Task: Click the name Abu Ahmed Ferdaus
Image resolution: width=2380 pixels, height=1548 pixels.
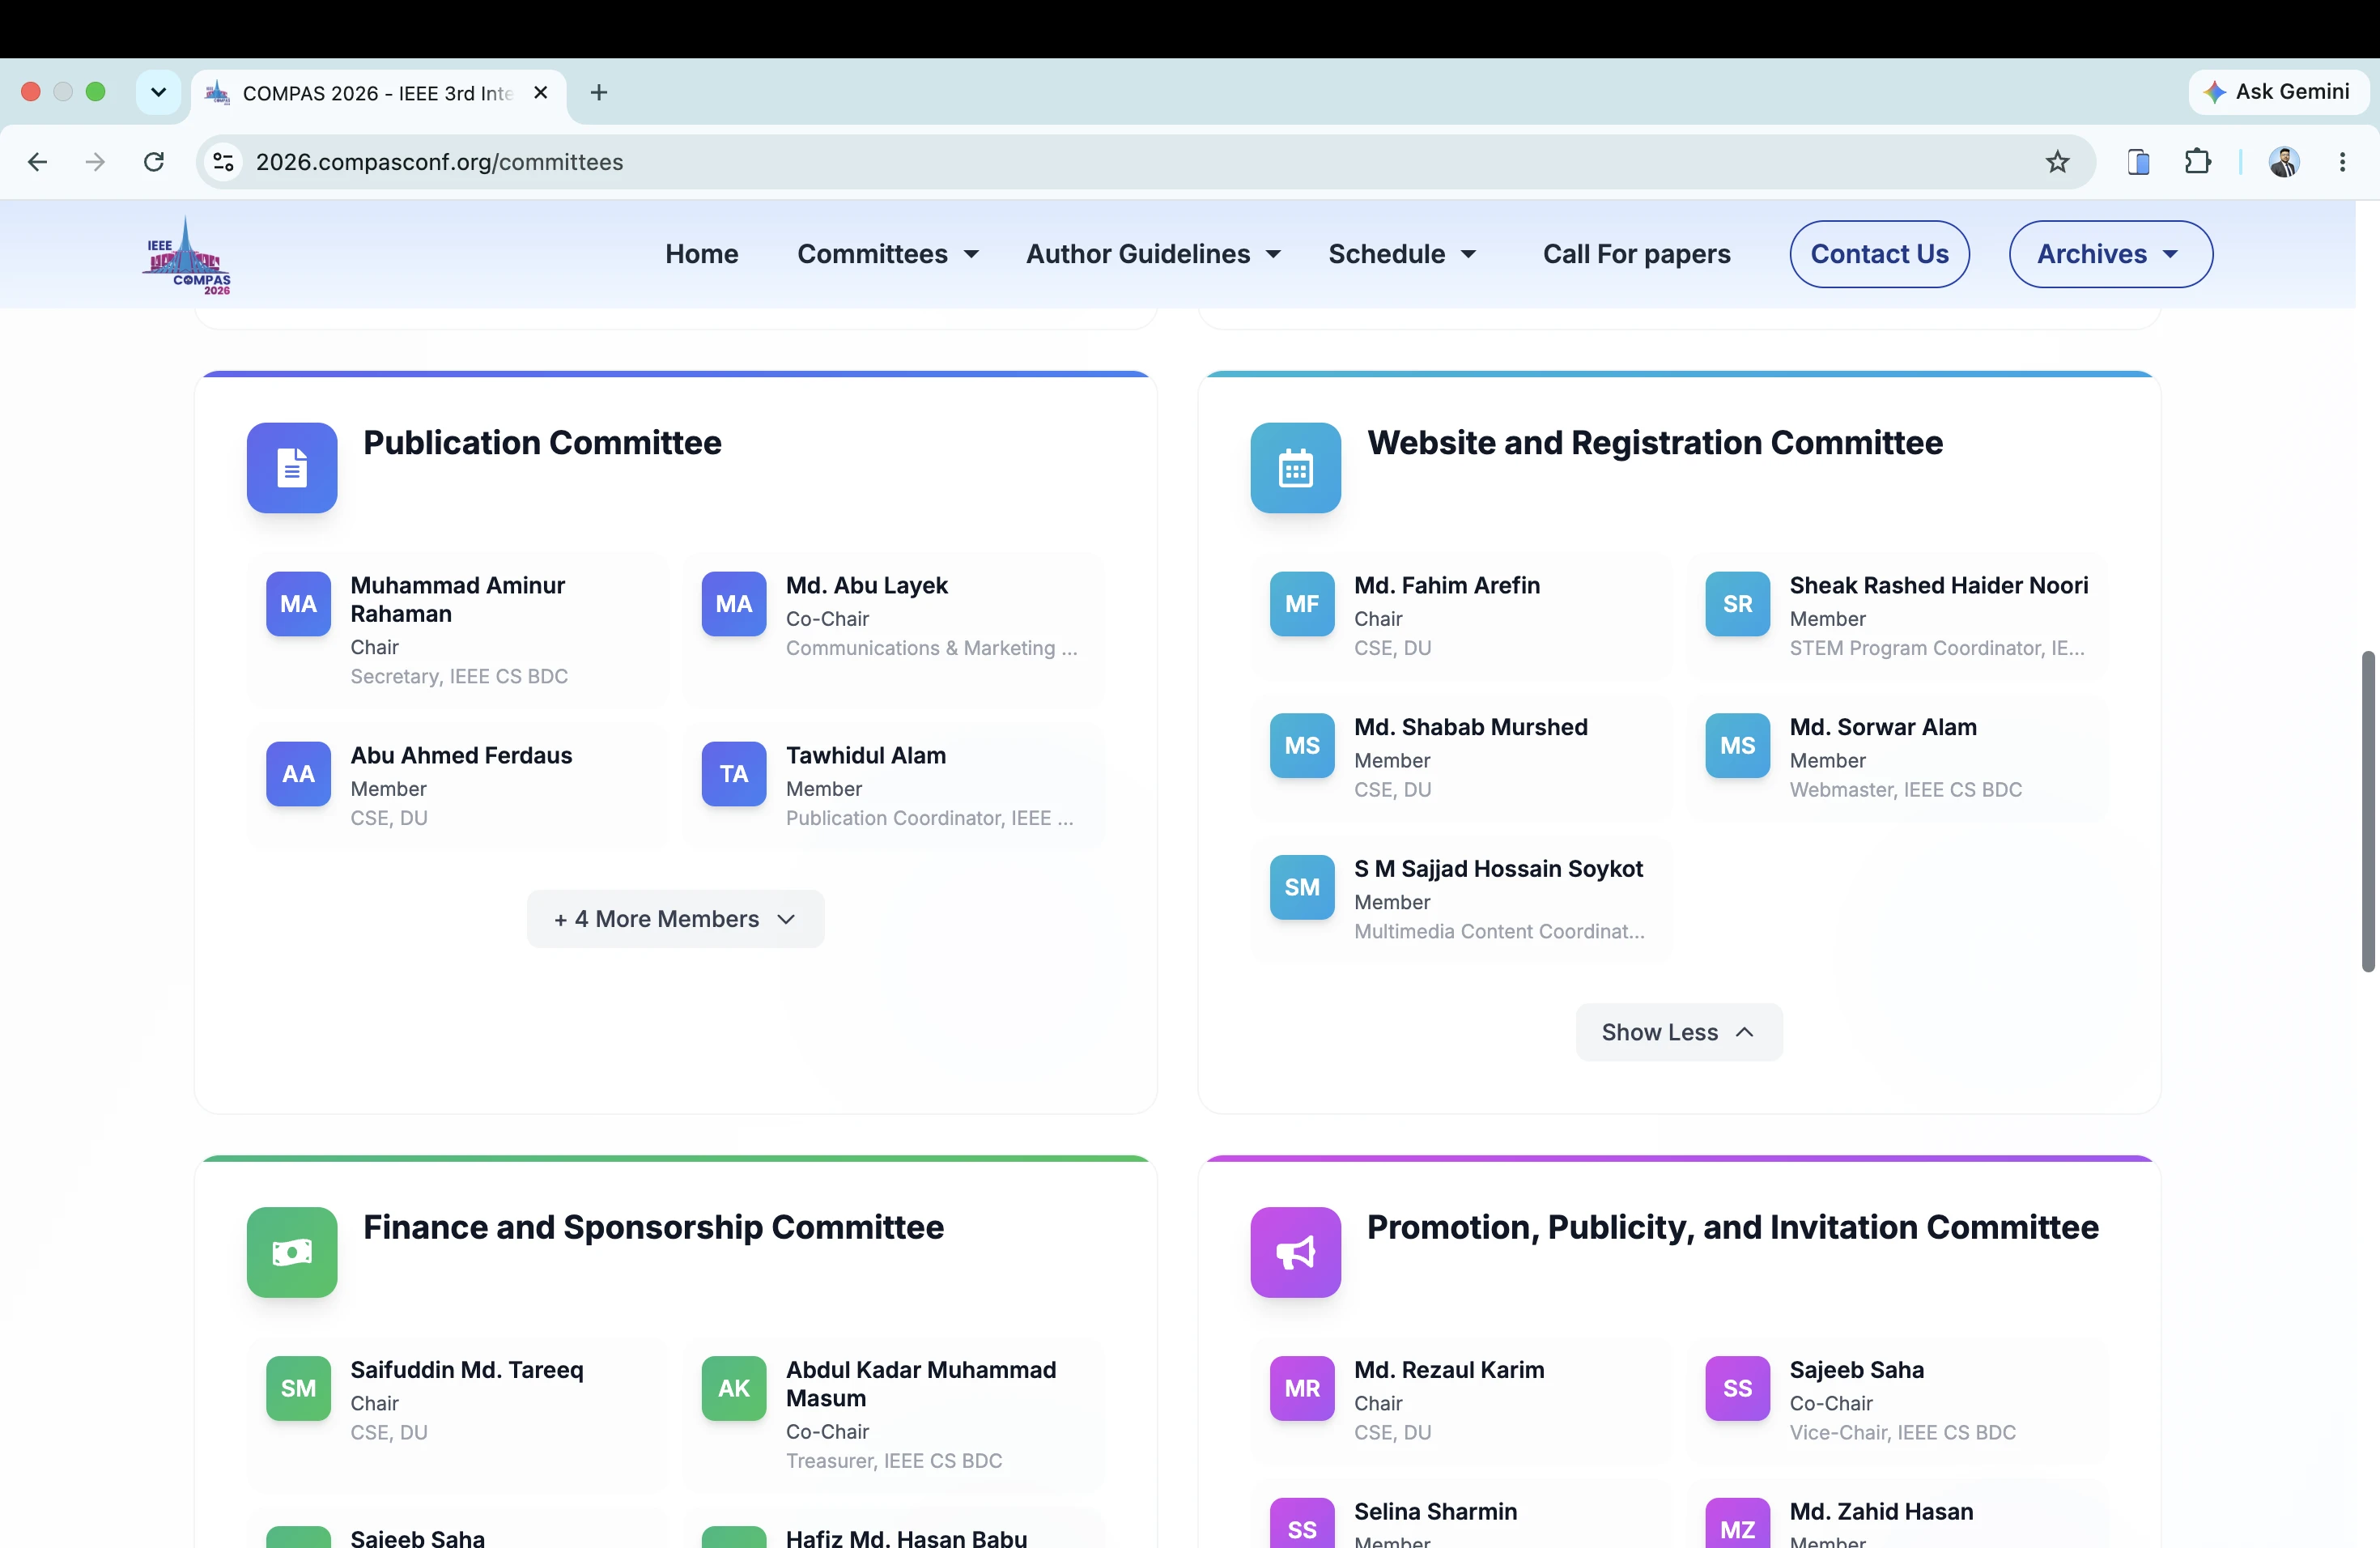Action: 461,756
